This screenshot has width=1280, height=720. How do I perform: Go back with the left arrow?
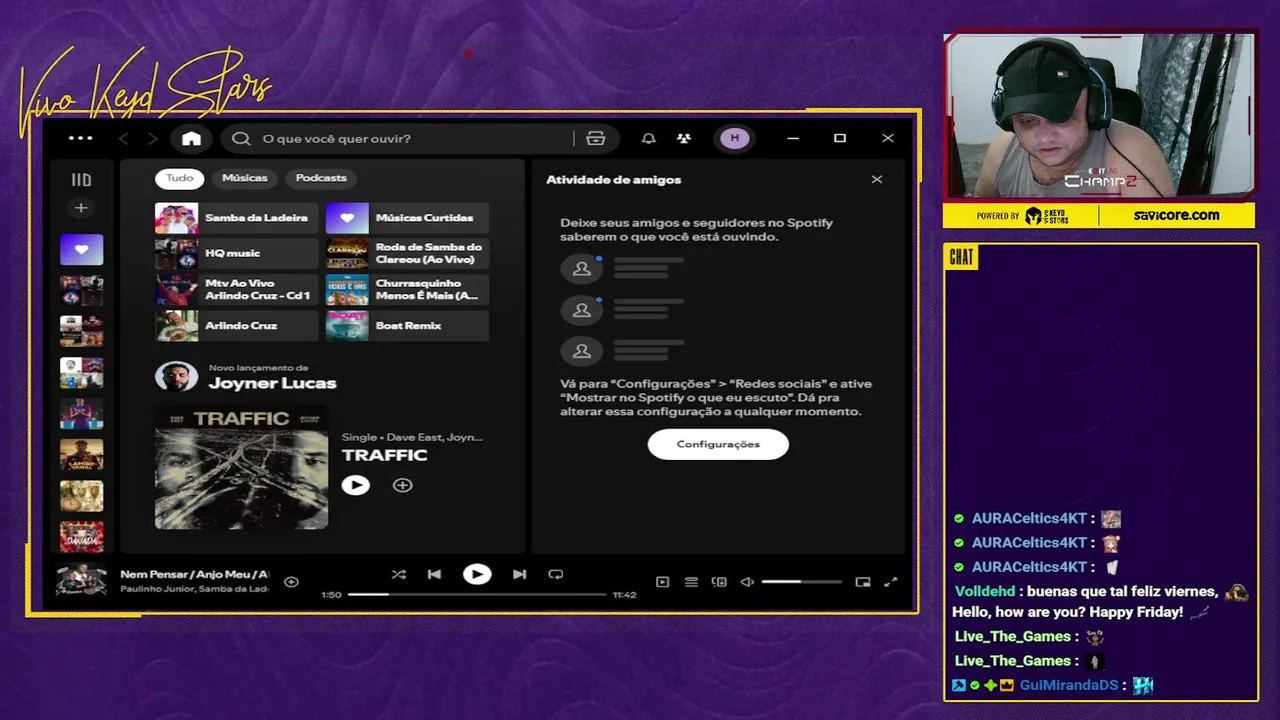click(x=124, y=139)
